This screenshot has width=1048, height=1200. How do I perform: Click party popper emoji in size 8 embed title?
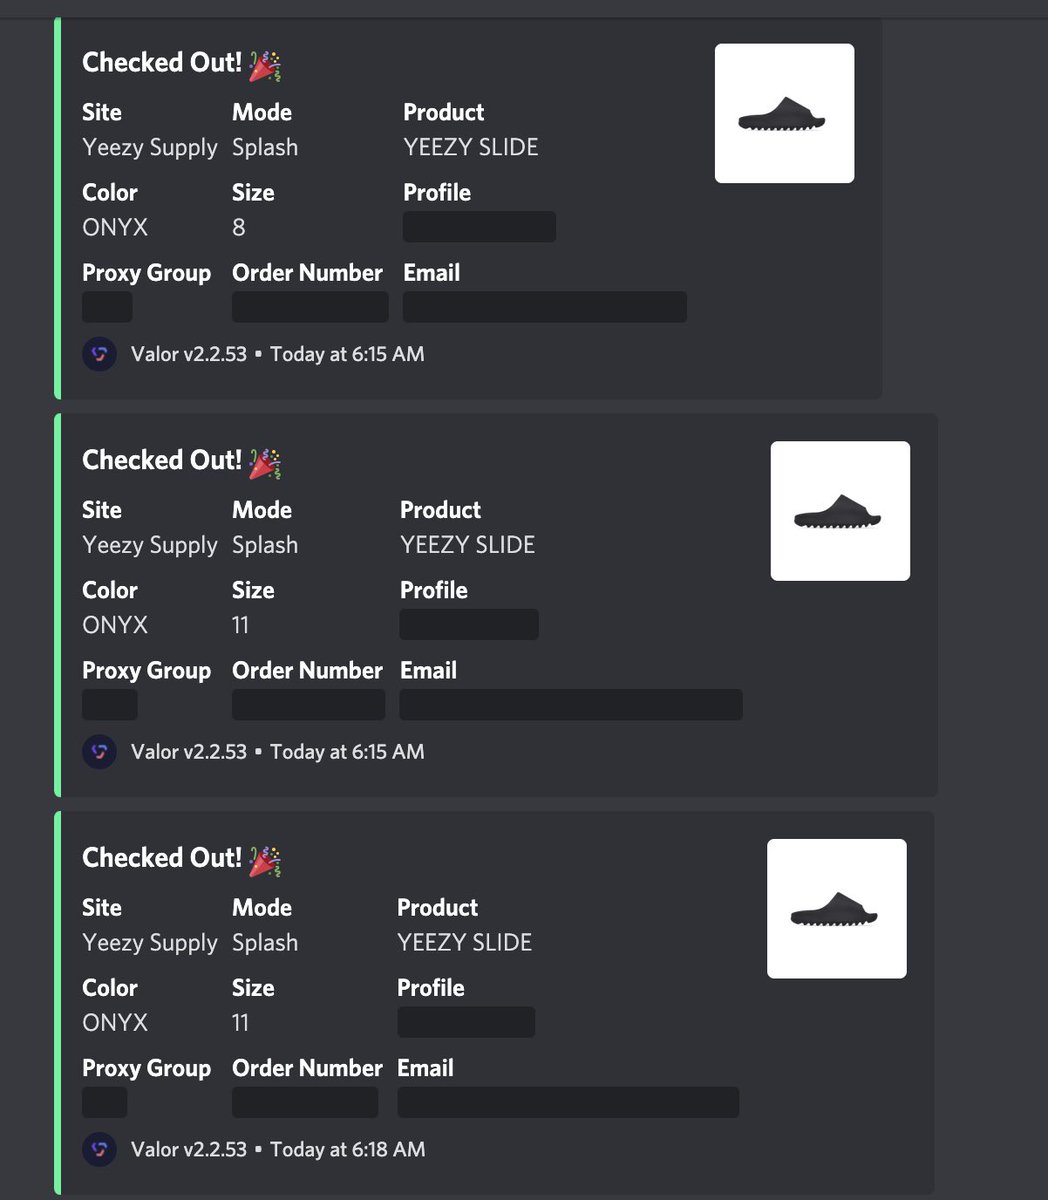point(265,64)
